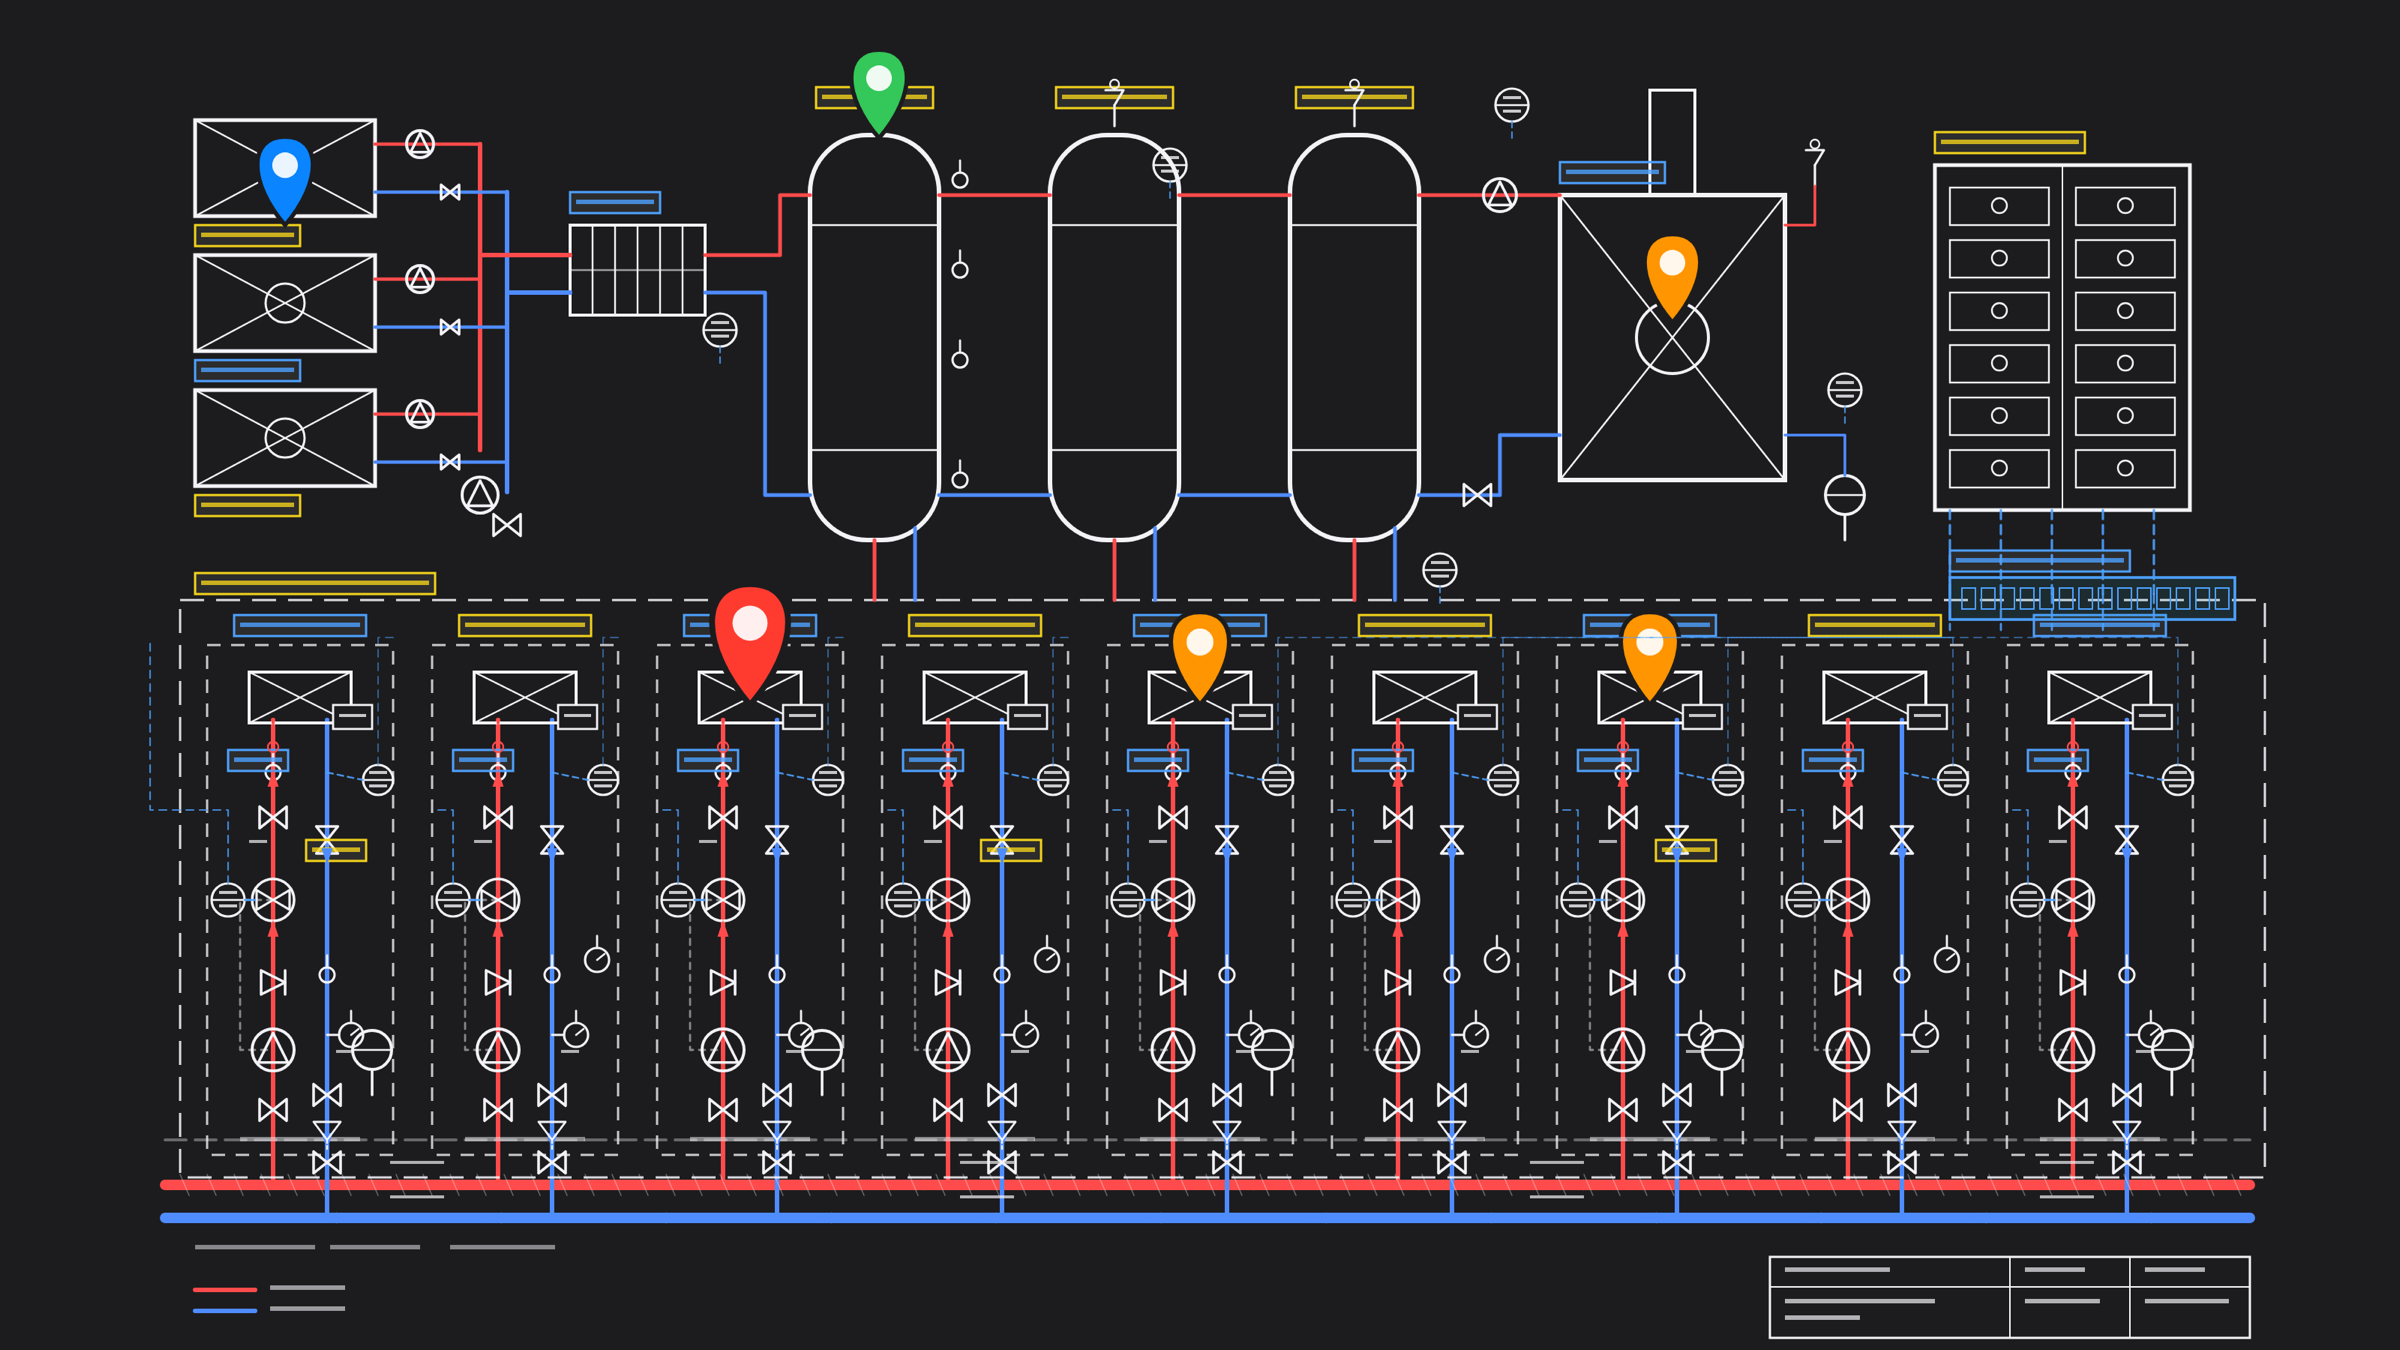
Task: Click the red map pin in the lower row
Action: click(x=750, y=641)
